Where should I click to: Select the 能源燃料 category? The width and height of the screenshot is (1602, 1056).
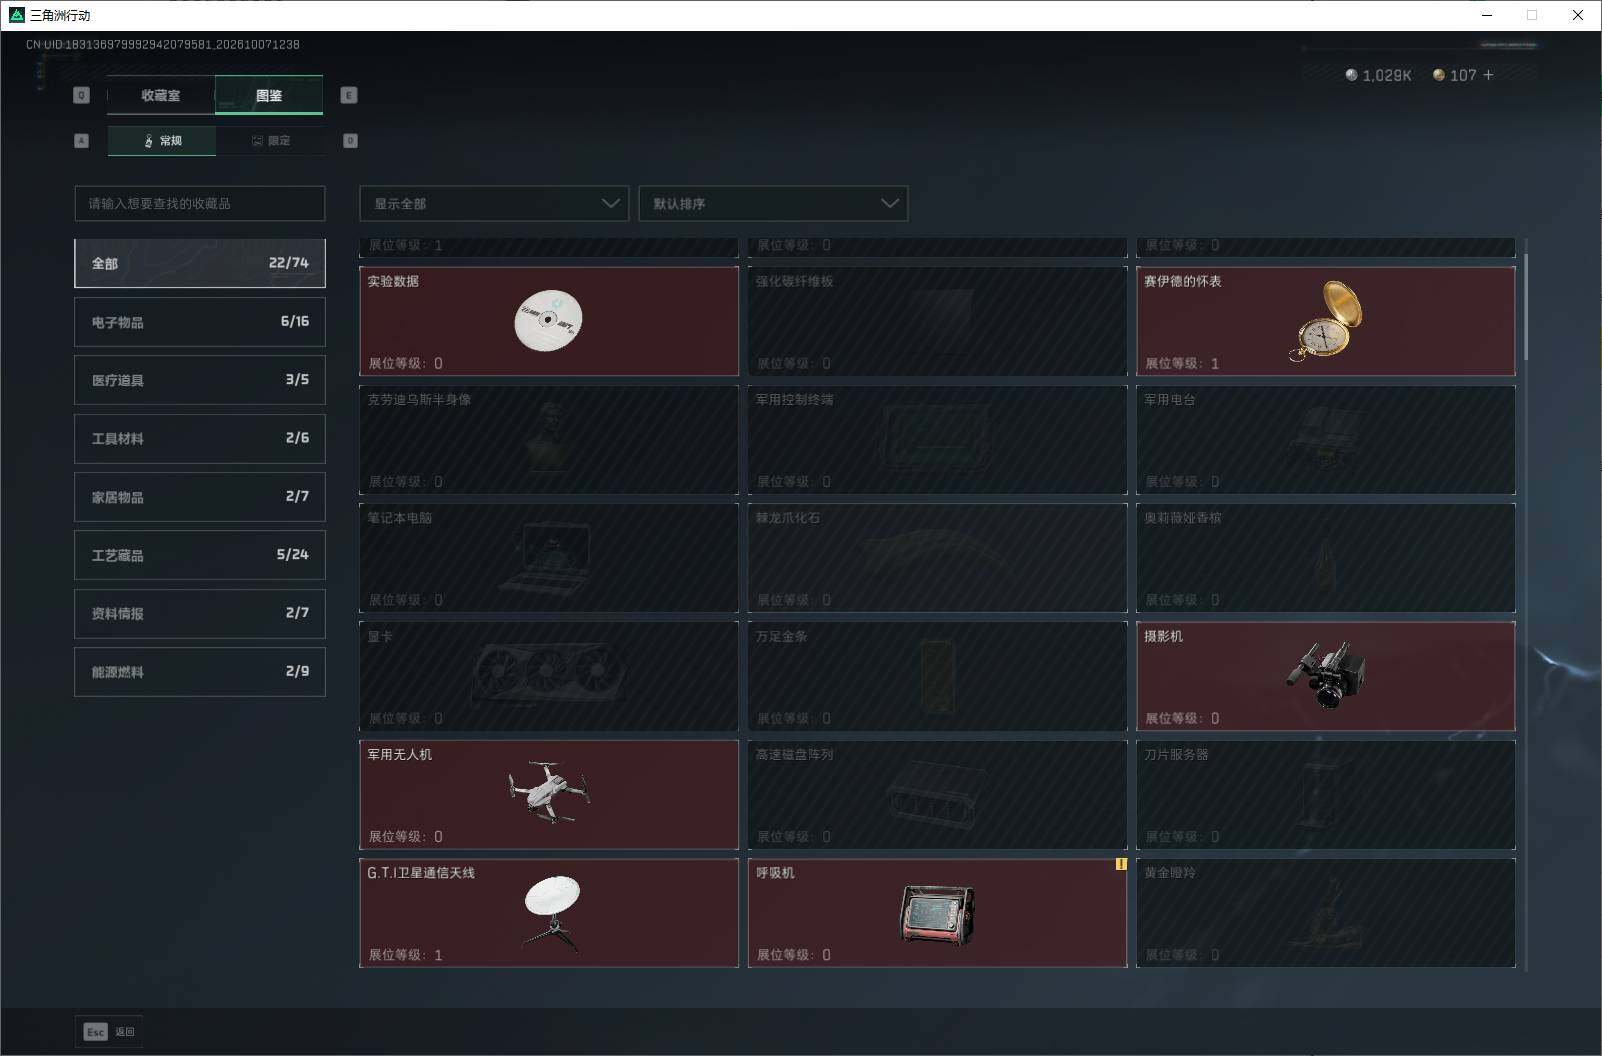(x=200, y=672)
